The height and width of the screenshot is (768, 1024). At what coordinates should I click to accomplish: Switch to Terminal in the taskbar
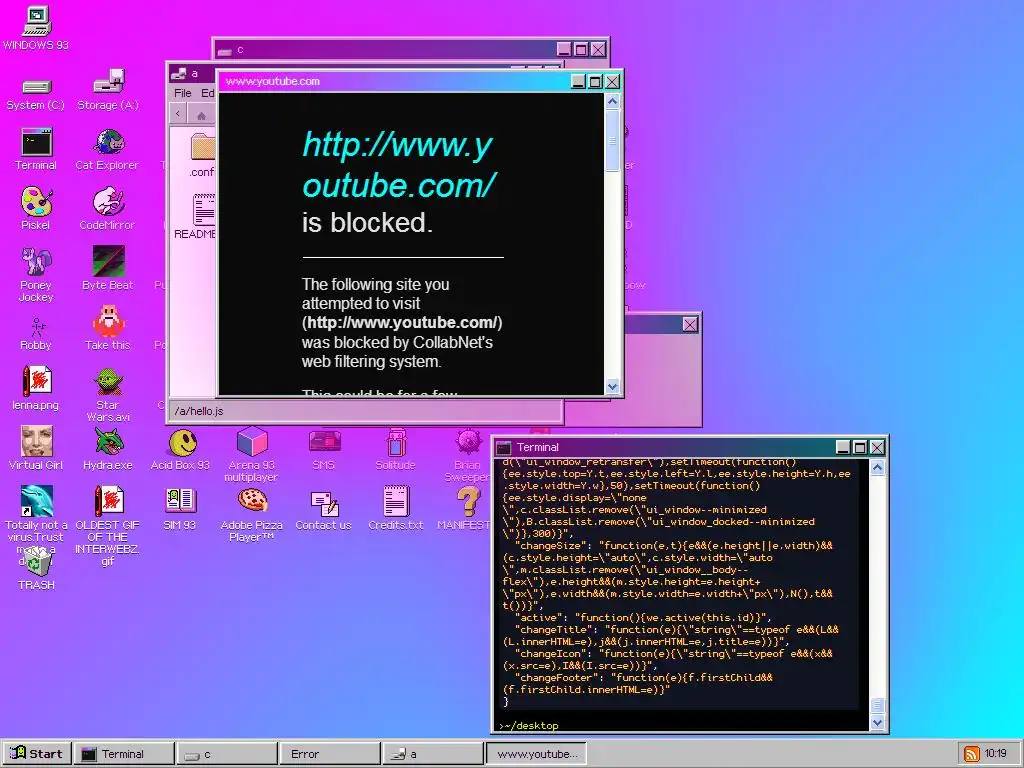pyautogui.click(x=124, y=754)
